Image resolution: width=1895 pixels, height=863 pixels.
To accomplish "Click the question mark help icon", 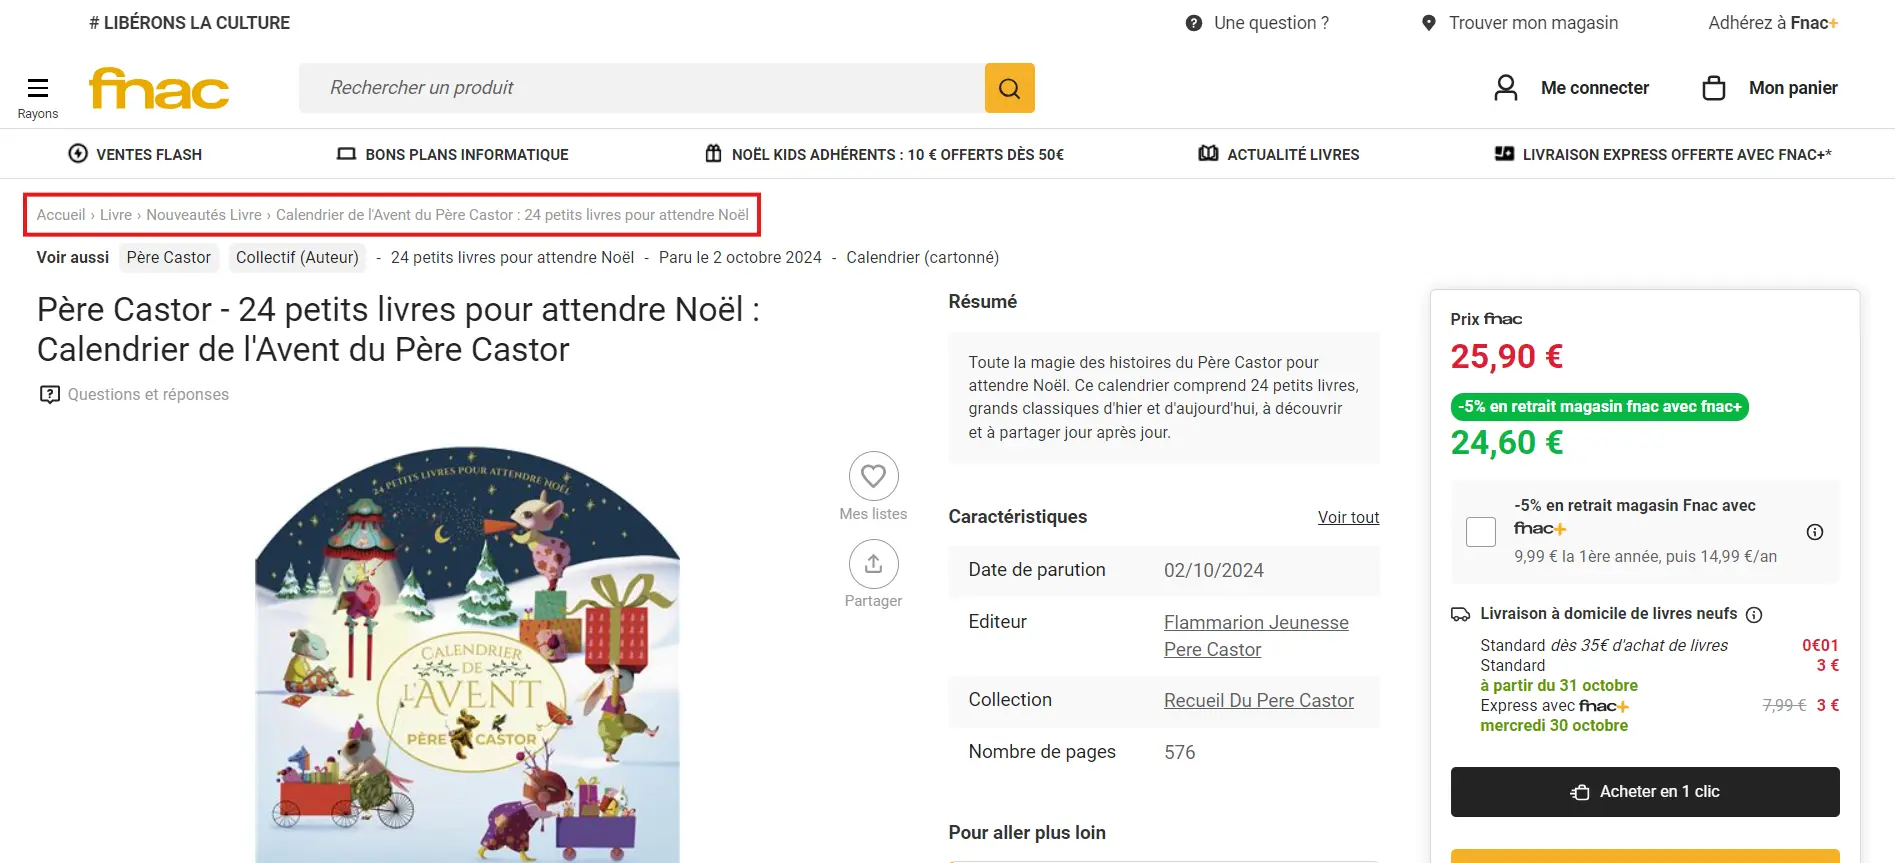I will click(x=1194, y=23).
